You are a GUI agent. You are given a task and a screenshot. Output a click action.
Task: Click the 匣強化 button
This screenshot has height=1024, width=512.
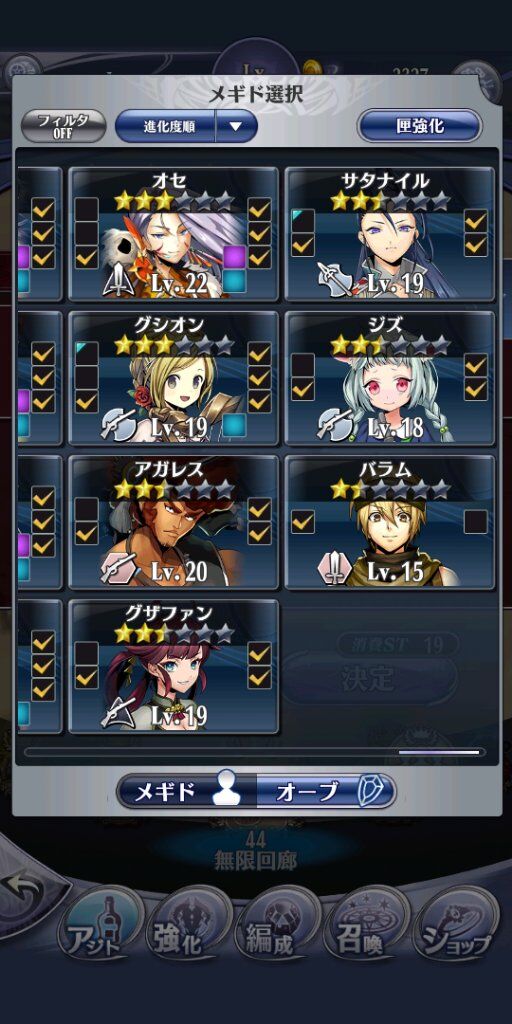point(420,125)
